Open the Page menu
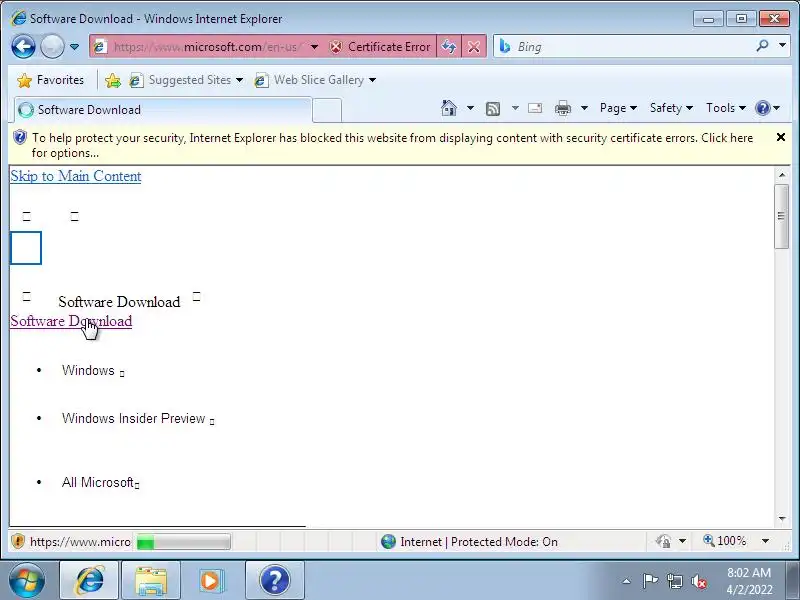Viewport: 800px width, 600px height. [618, 108]
